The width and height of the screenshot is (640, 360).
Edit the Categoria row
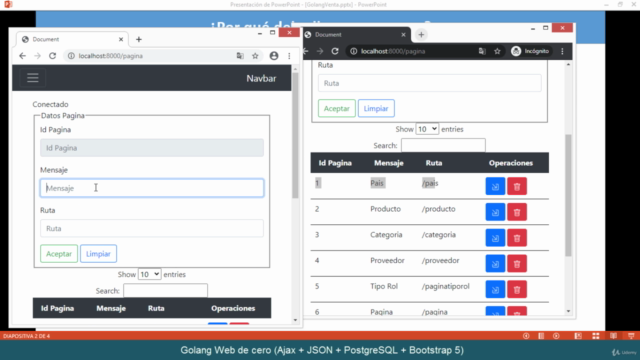pos(495,238)
